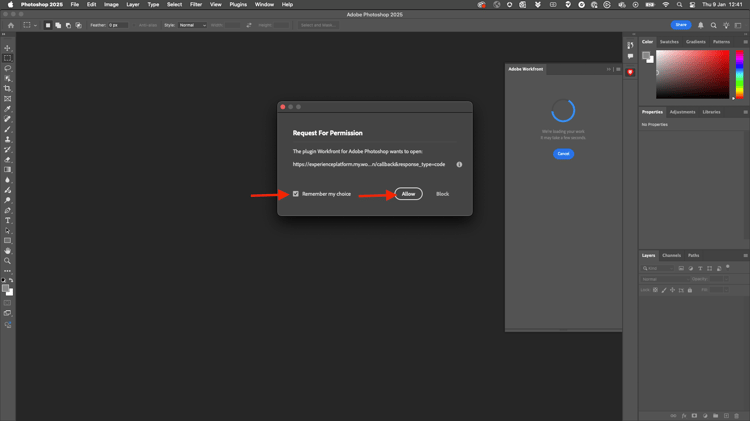This screenshot has height=421, width=750.
Task: Go to Photoshop Home screen icon
Action: point(11,25)
